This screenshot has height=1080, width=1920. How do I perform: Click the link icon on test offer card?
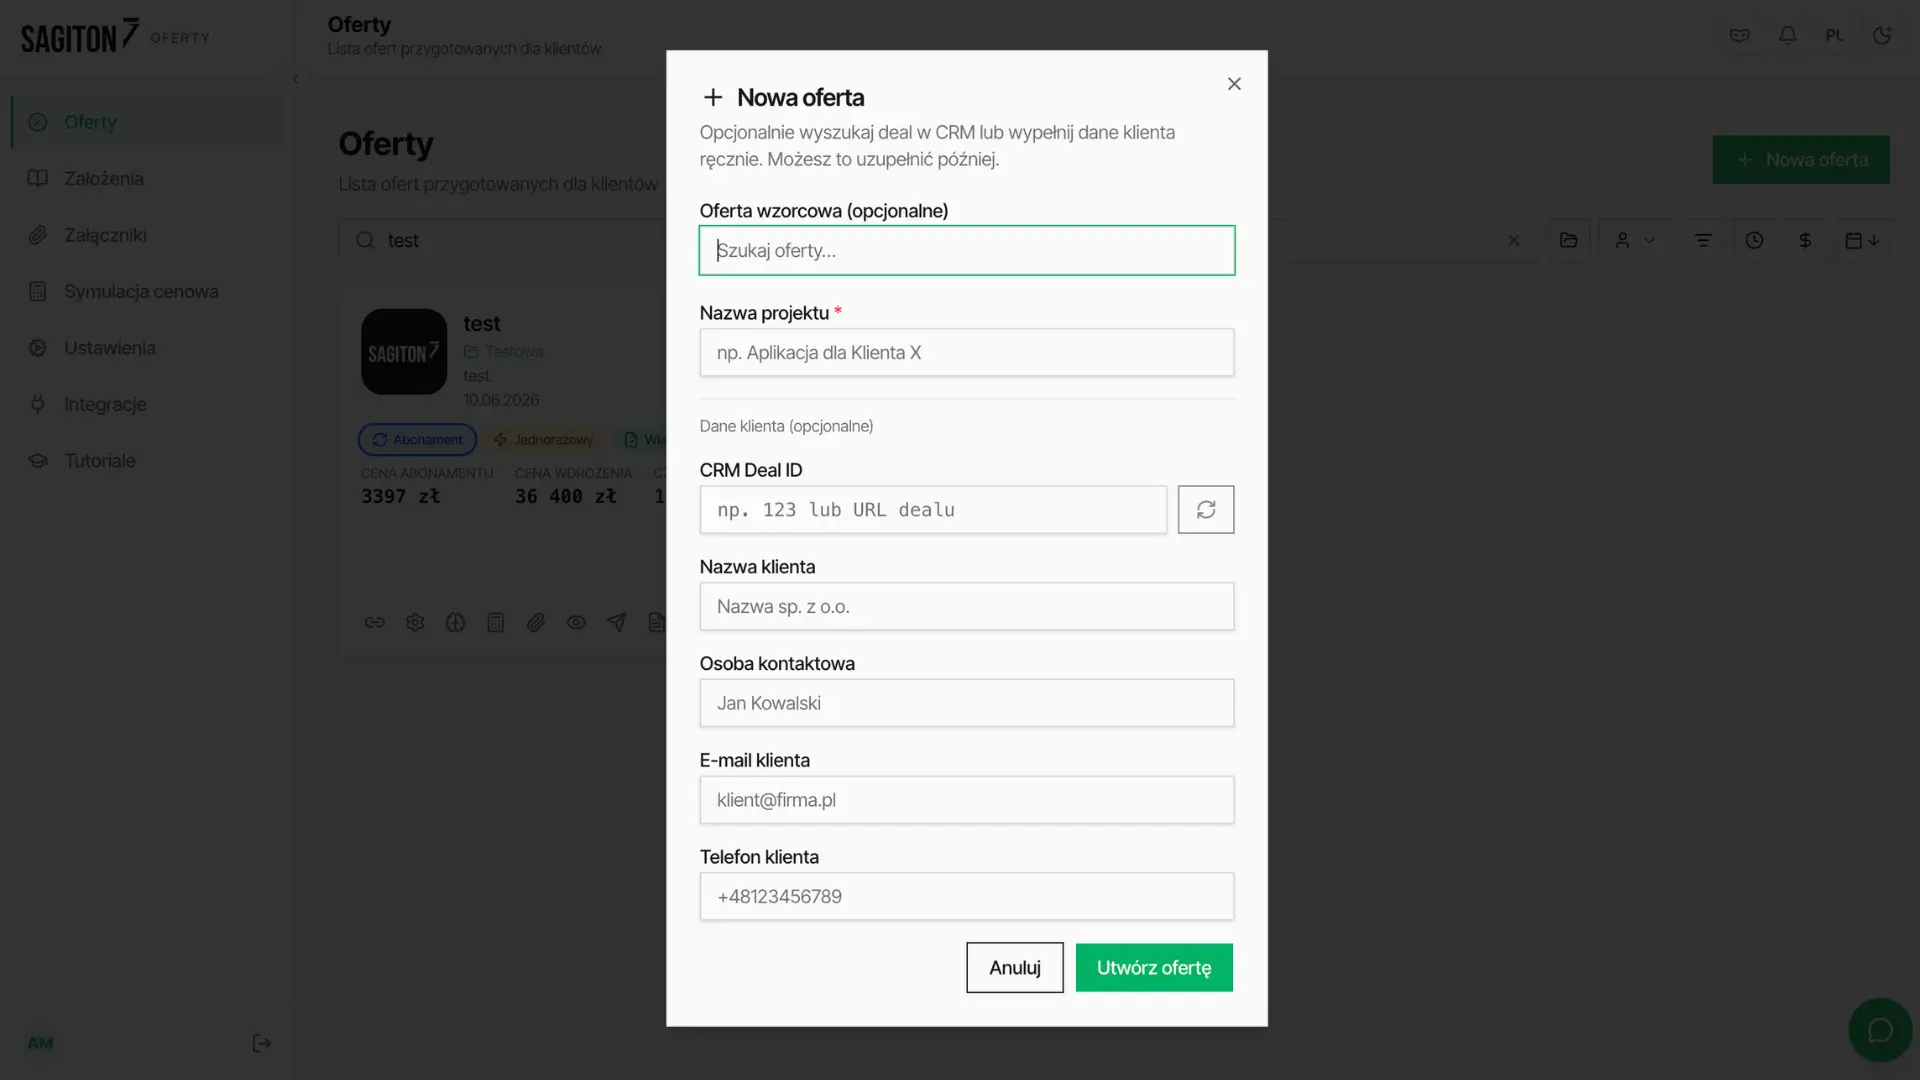pos(374,623)
